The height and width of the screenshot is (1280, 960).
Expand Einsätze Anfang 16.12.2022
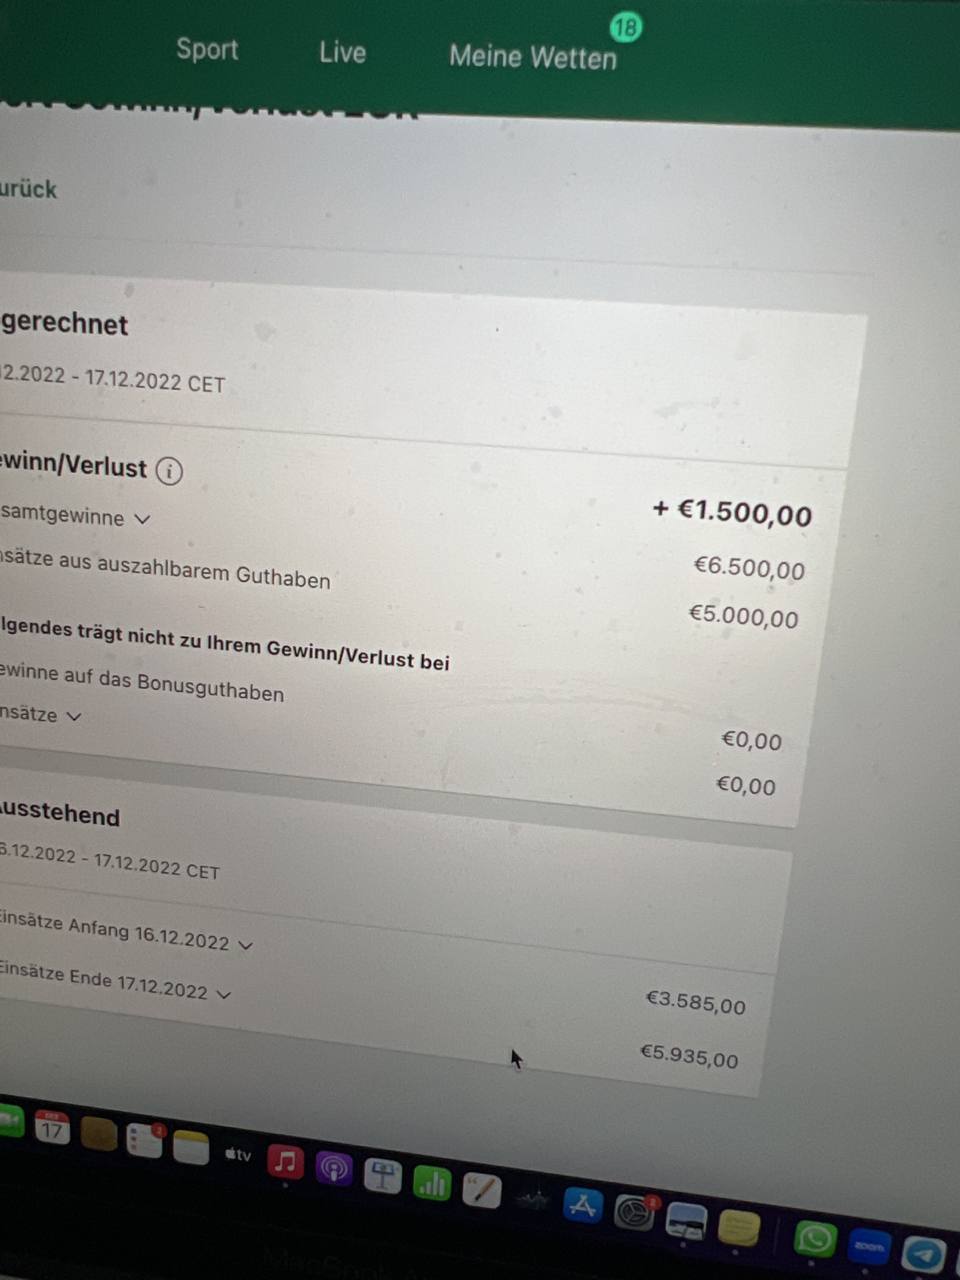tap(245, 944)
